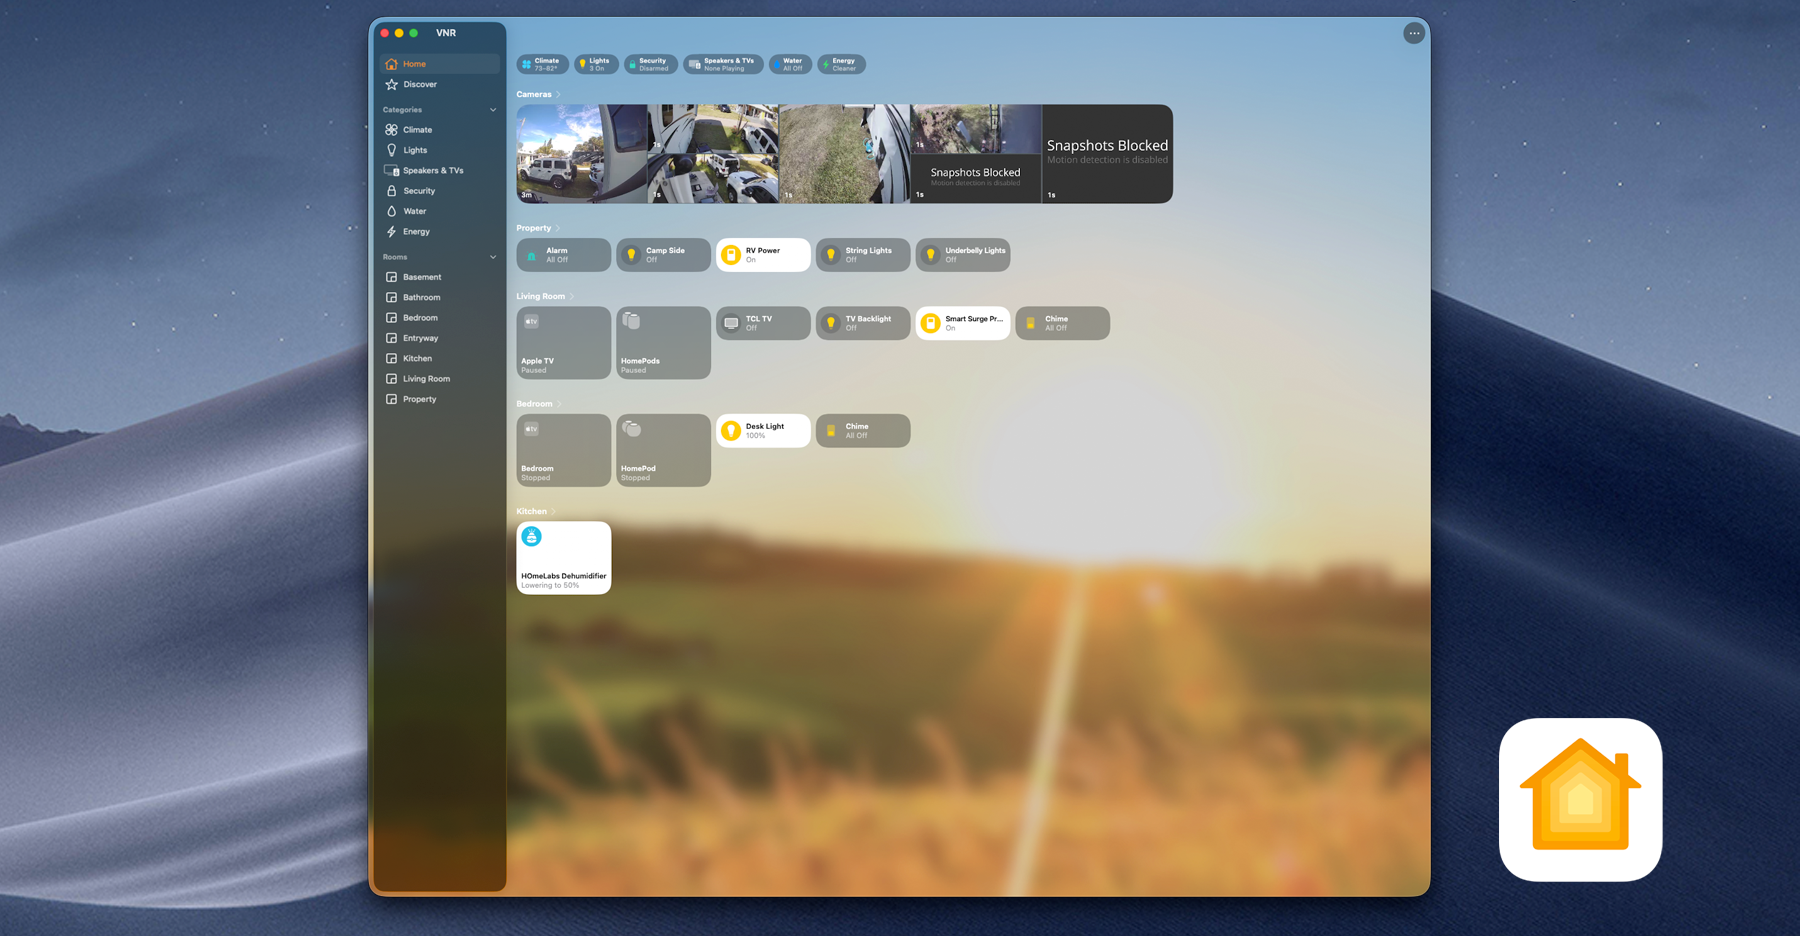Screen dimensions: 1800x936
Task: Open the Bedroom Chime tile
Action: coord(863,431)
